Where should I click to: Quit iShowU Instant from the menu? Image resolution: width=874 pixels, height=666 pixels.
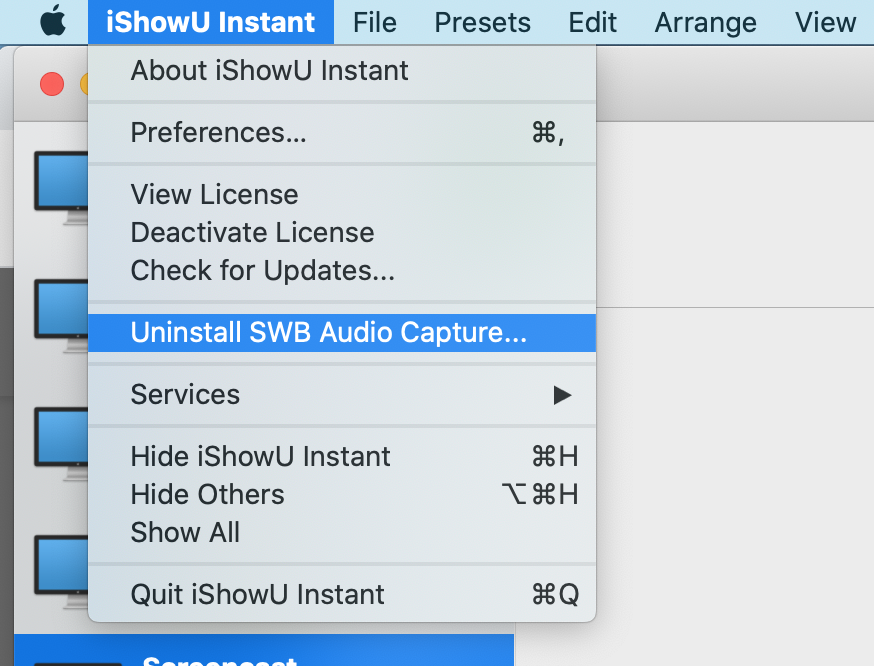click(x=257, y=595)
